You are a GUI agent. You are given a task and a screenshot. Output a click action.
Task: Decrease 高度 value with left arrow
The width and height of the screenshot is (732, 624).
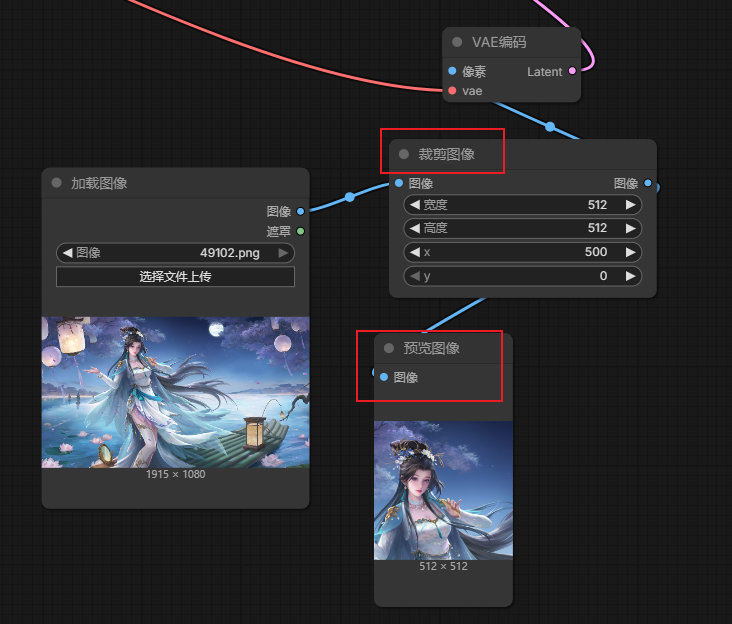[x=415, y=228]
